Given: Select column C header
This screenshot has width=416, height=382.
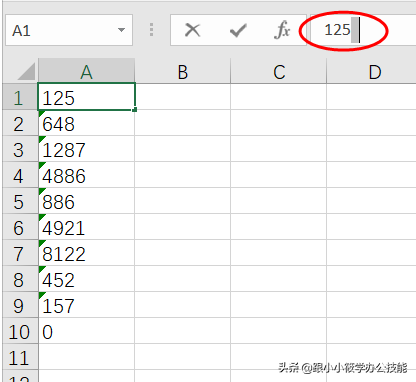Looking at the screenshot, I should [x=278, y=71].
